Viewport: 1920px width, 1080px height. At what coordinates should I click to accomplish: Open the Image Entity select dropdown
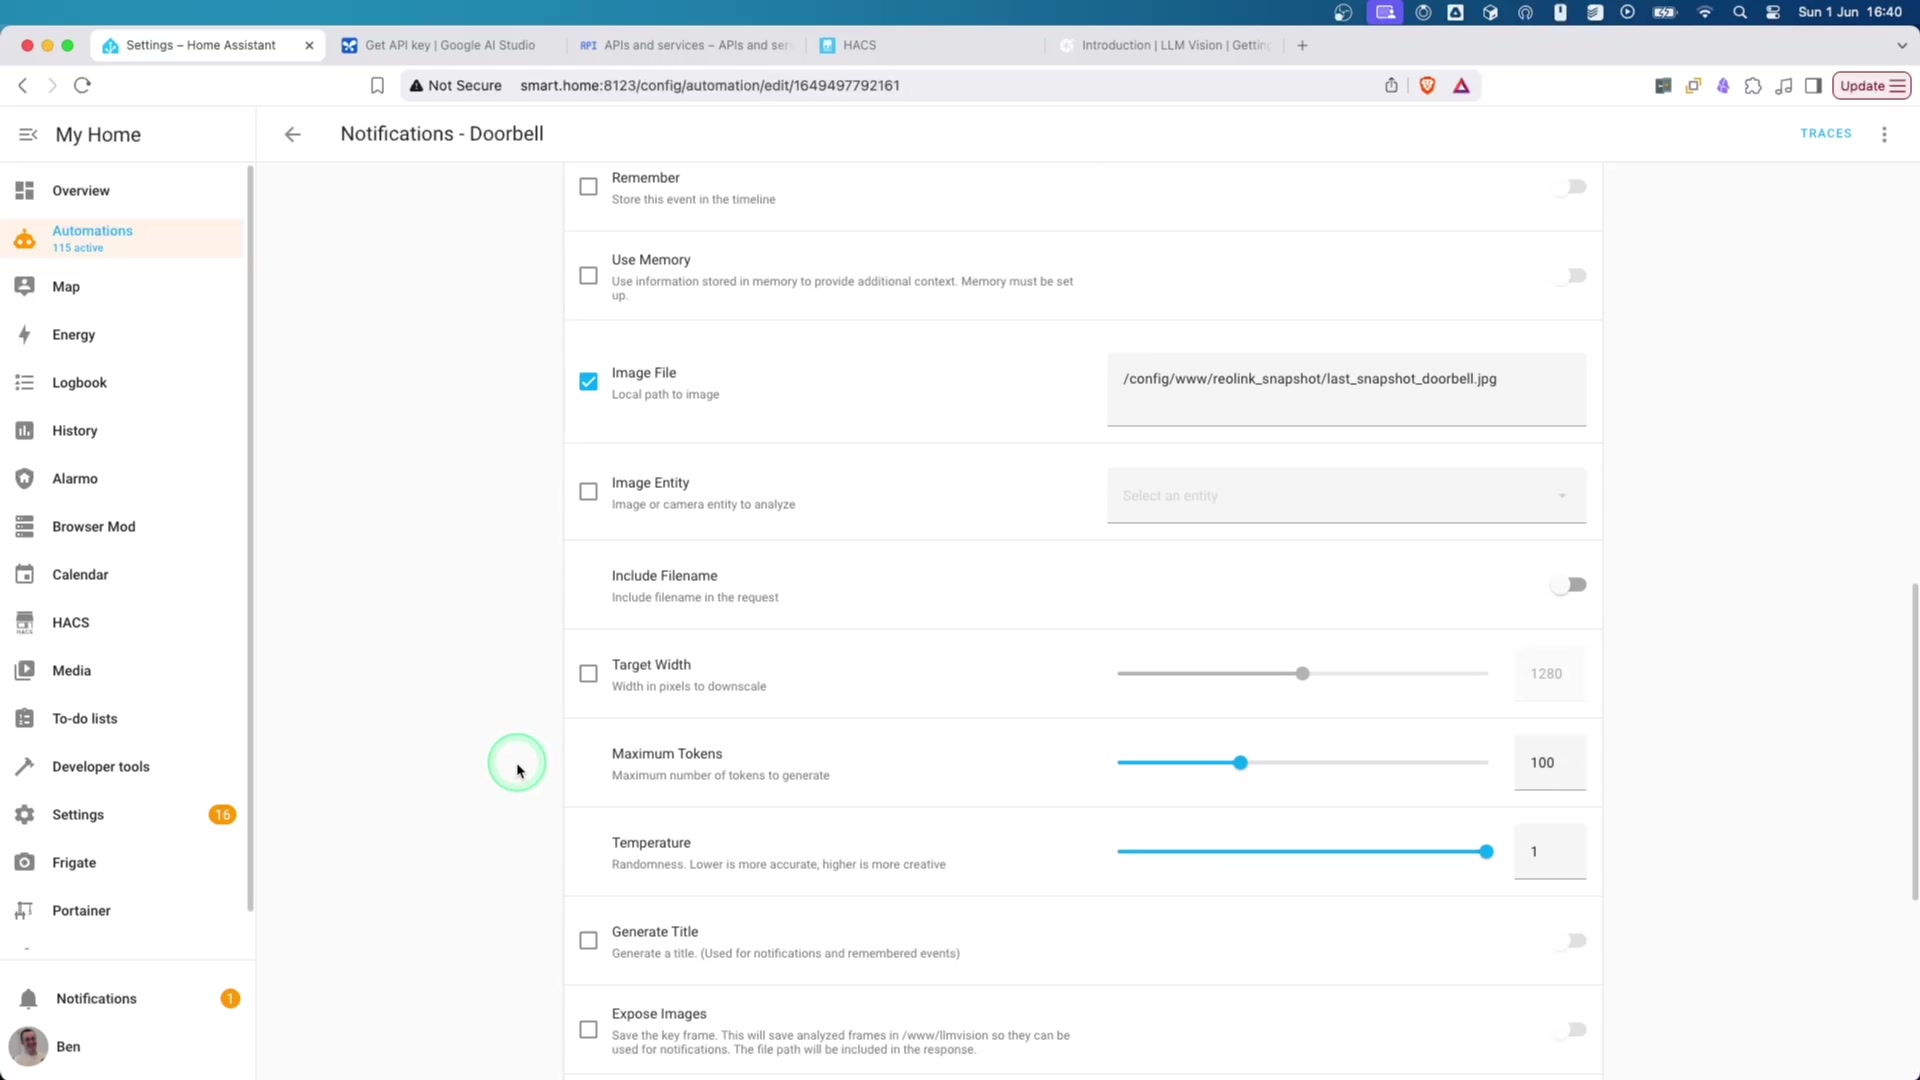point(1345,496)
